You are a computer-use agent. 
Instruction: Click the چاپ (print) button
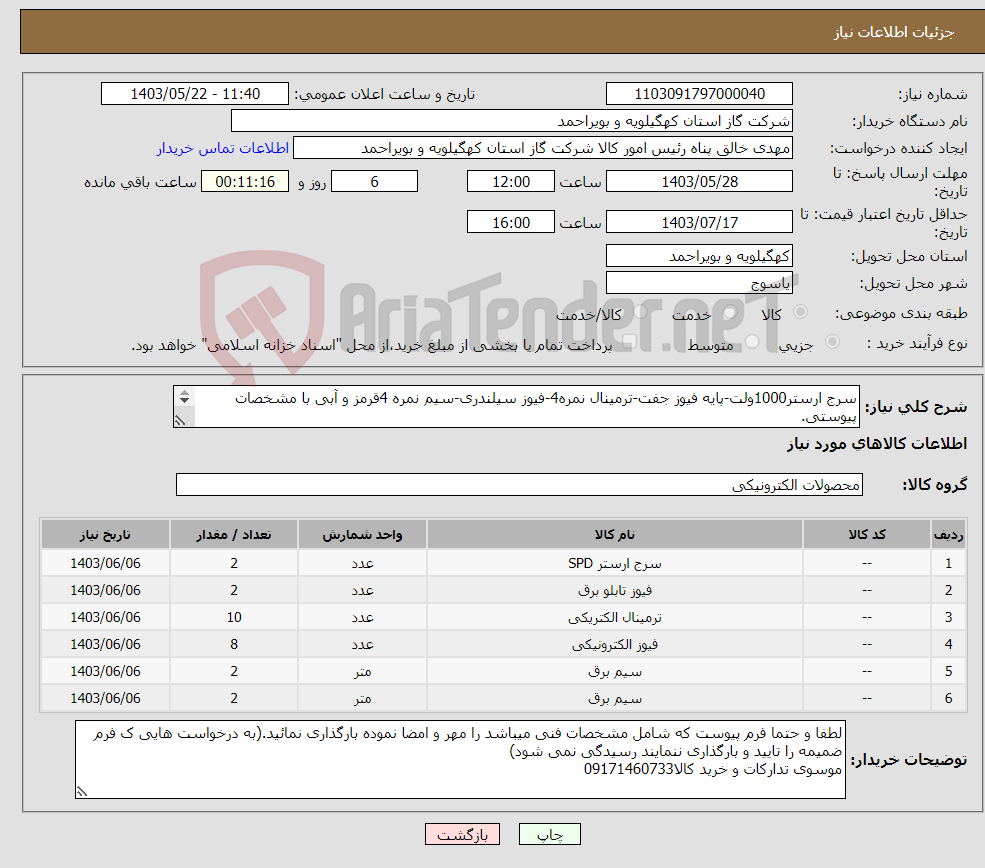(549, 834)
